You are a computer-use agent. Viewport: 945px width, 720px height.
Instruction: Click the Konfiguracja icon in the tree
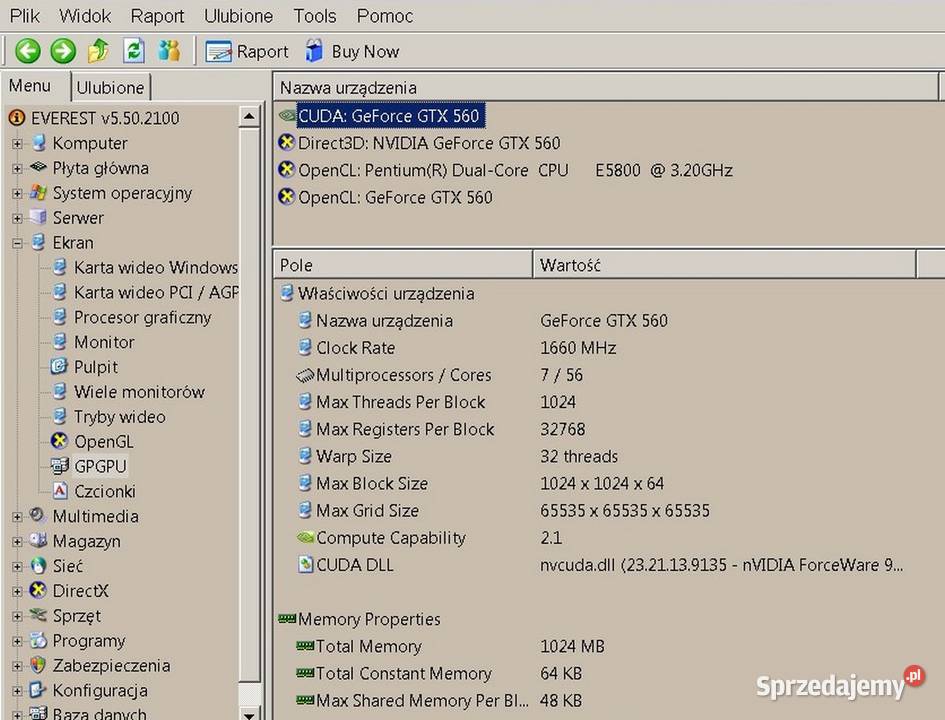38,689
